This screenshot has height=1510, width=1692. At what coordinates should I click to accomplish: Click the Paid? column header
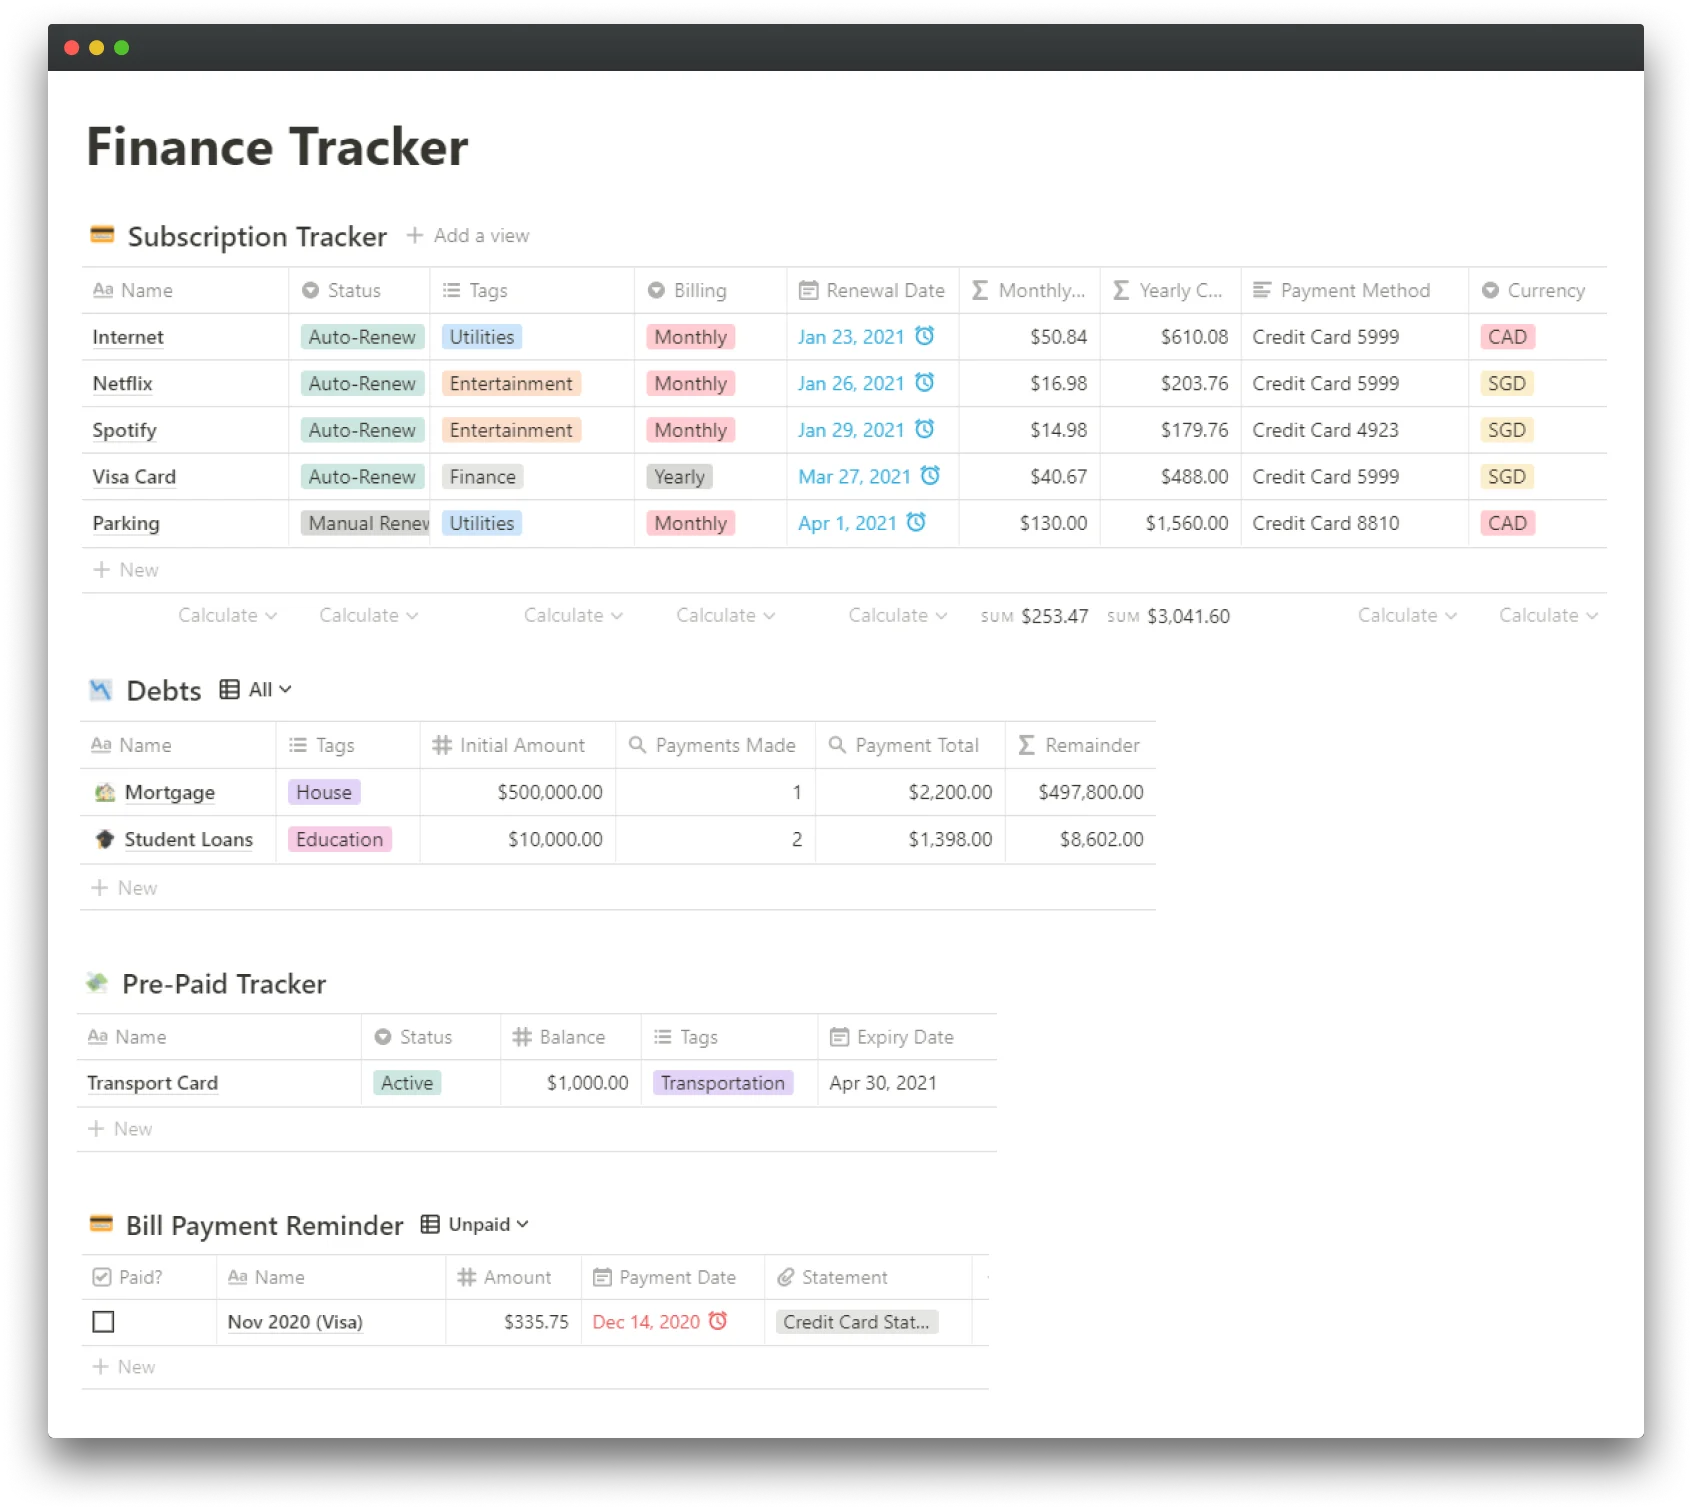click(x=149, y=1277)
